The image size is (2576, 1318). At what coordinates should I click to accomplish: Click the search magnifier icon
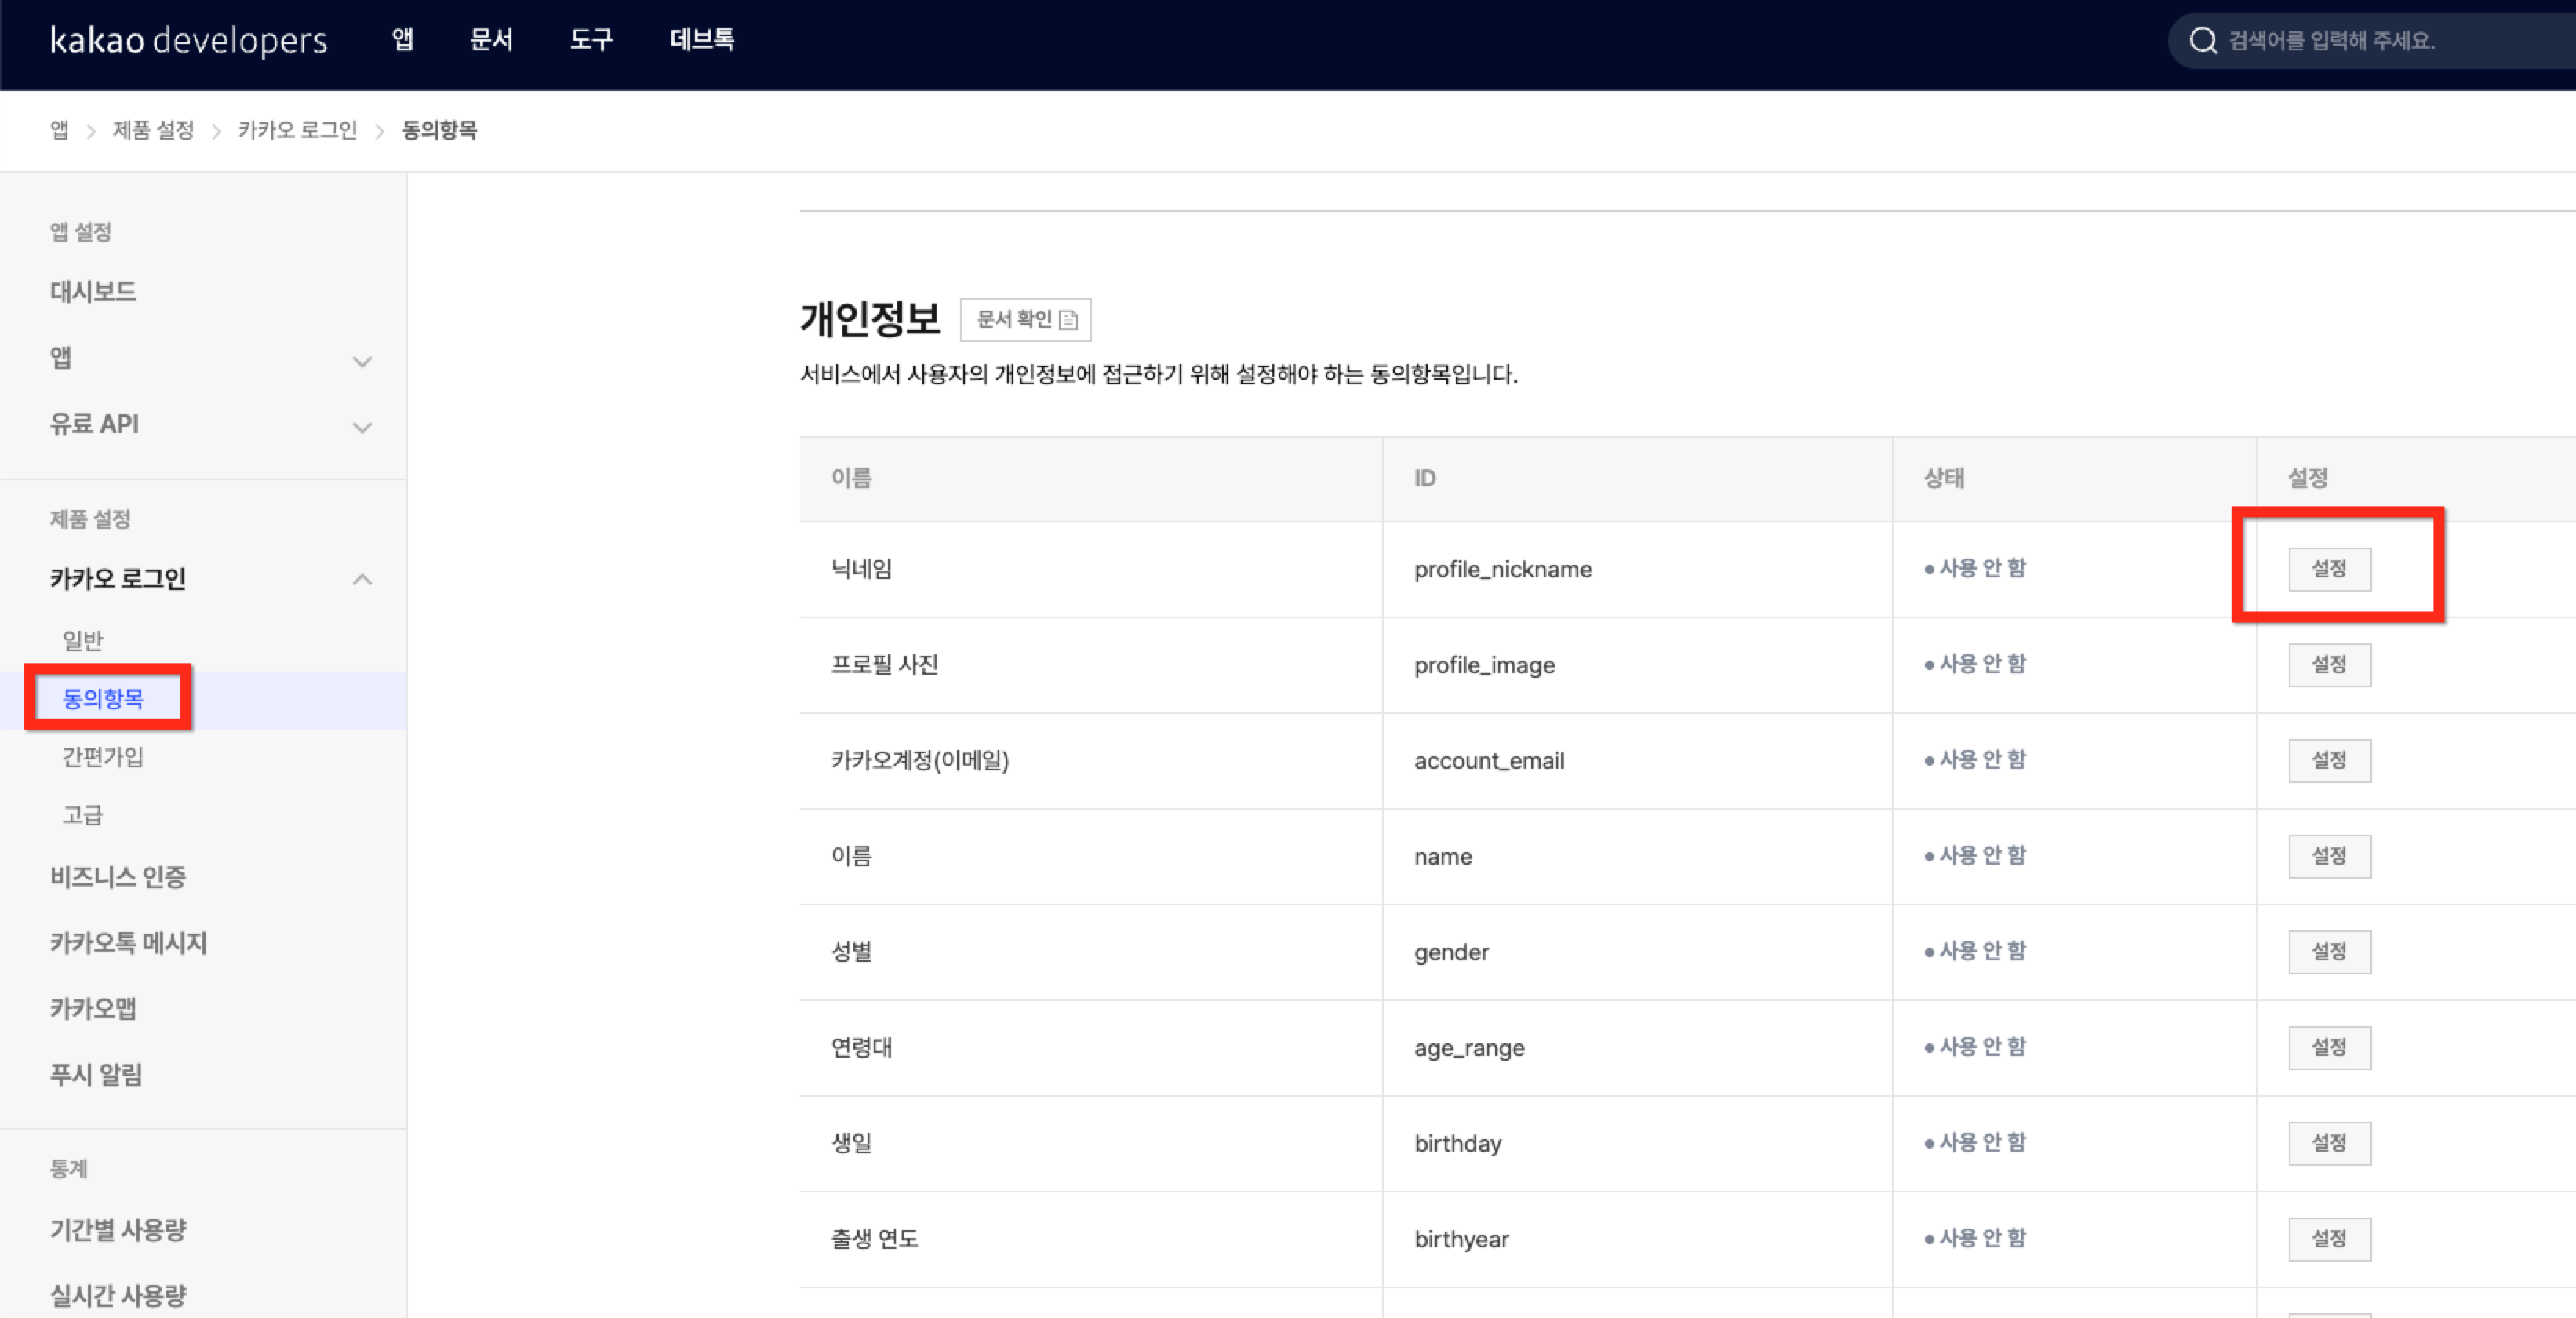[2203, 41]
